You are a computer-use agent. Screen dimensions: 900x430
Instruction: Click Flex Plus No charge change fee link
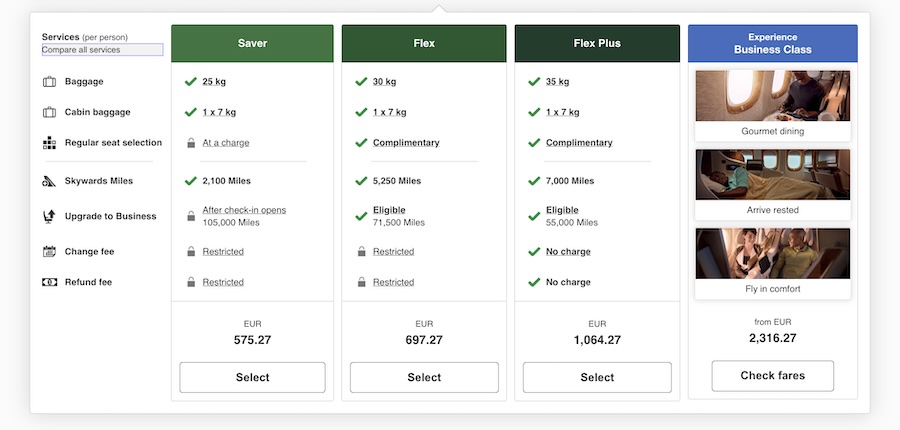point(568,252)
